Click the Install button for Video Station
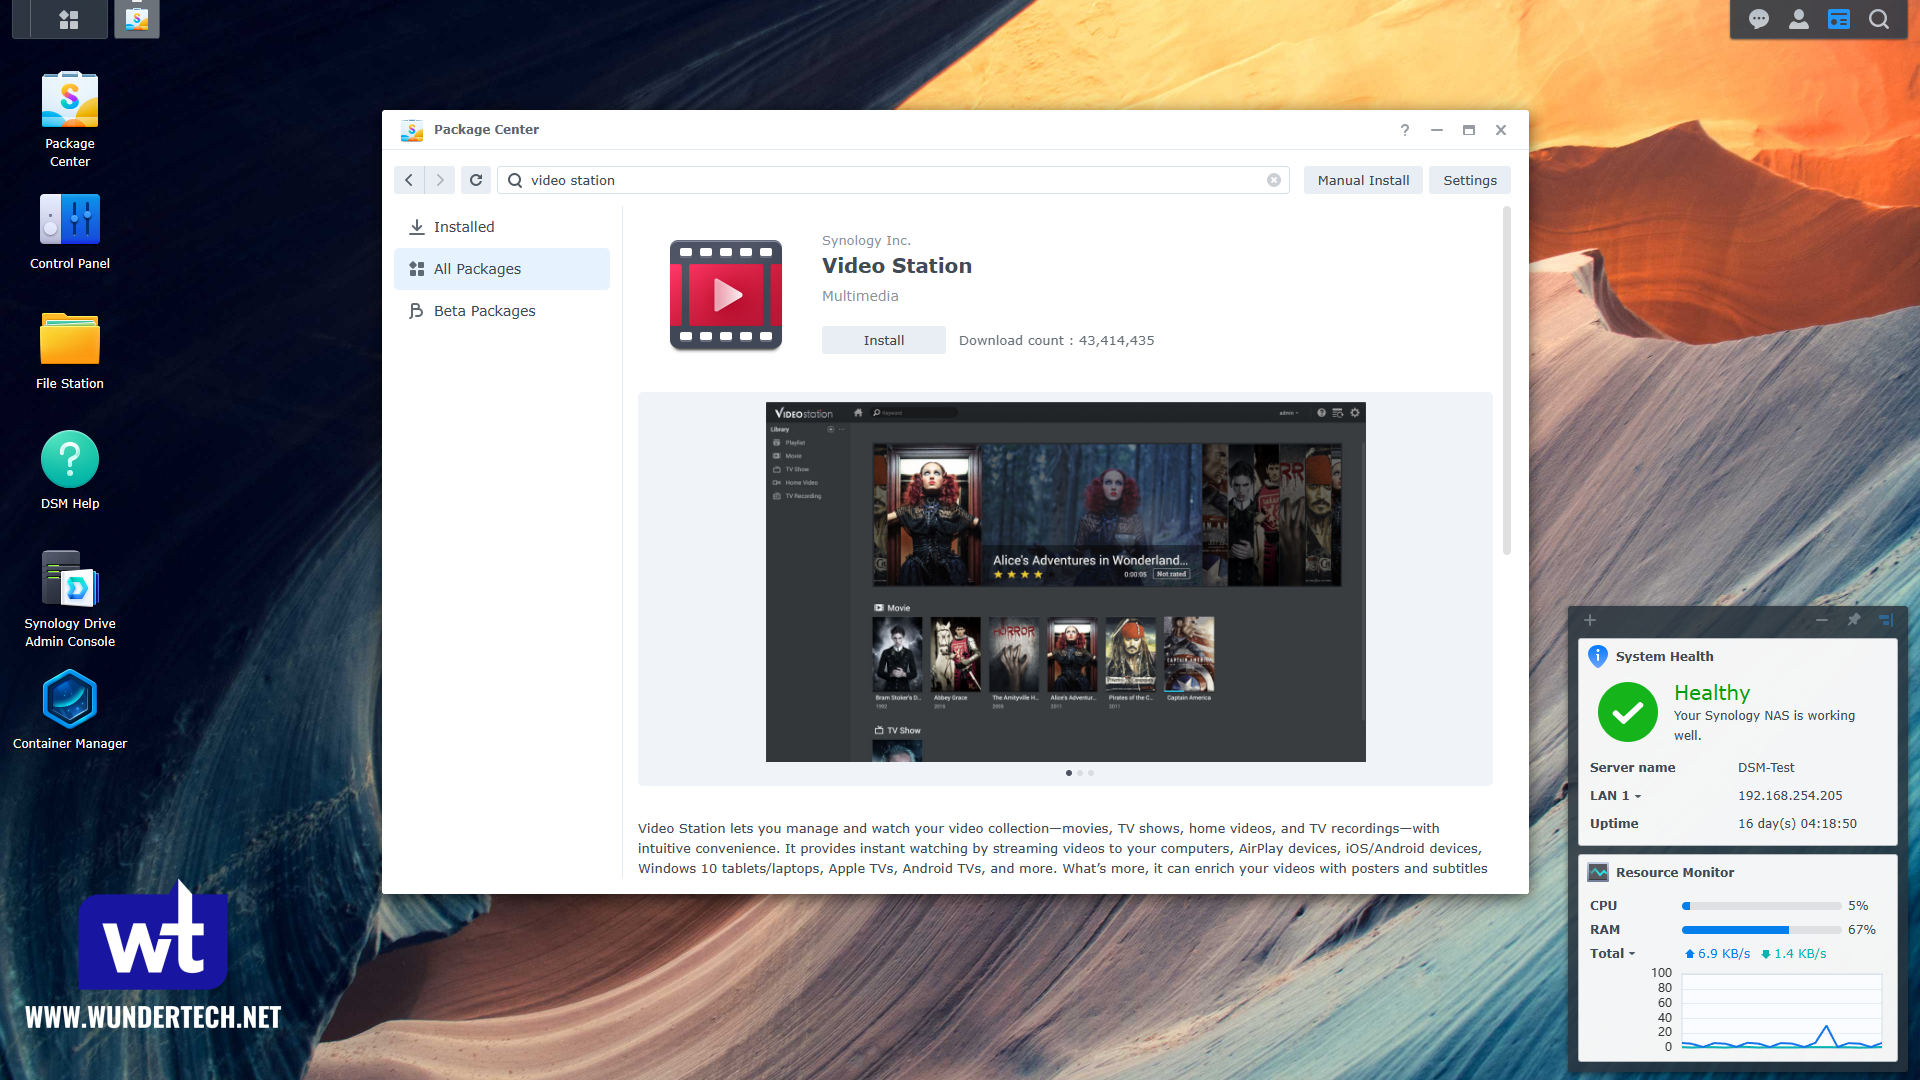Image resolution: width=1920 pixels, height=1080 pixels. (x=884, y=340)
